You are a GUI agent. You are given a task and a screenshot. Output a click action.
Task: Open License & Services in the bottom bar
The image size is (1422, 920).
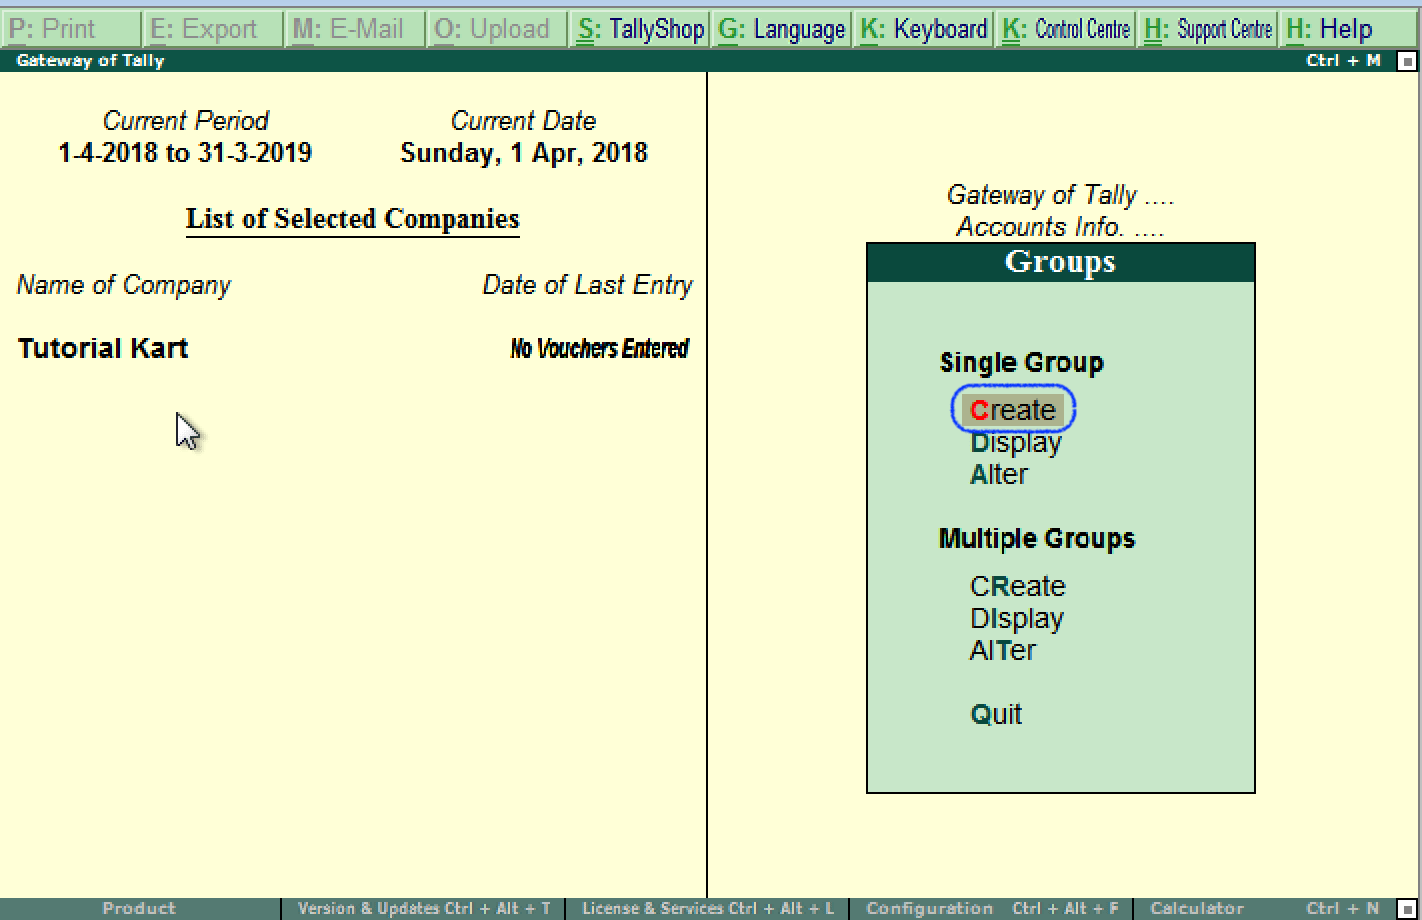pyautogui.click(x=708, y=908)
